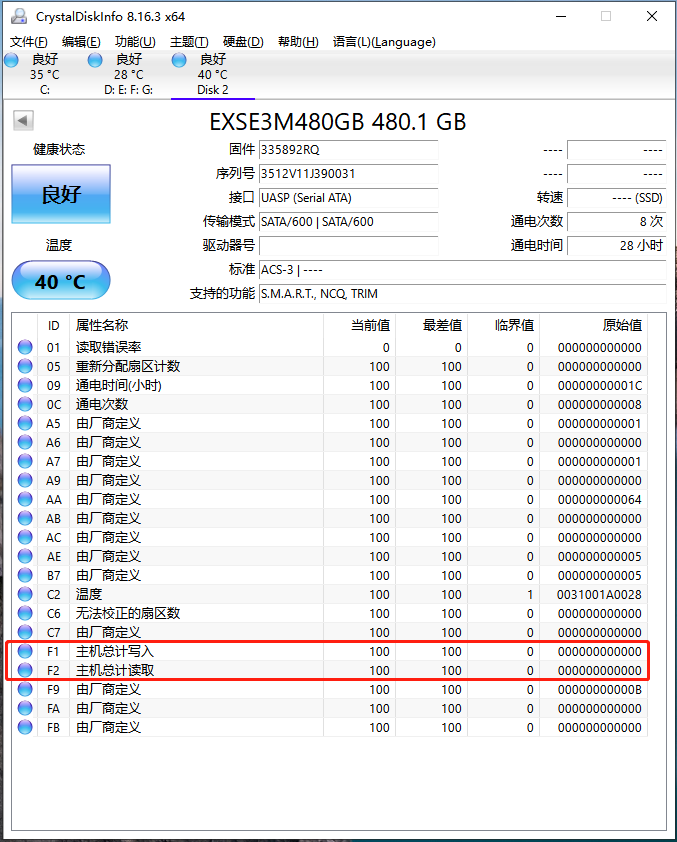The height and width of the screenshot is (842, 677).
Task: Select the FA 由厂商定义 row name
Action: 108,708
